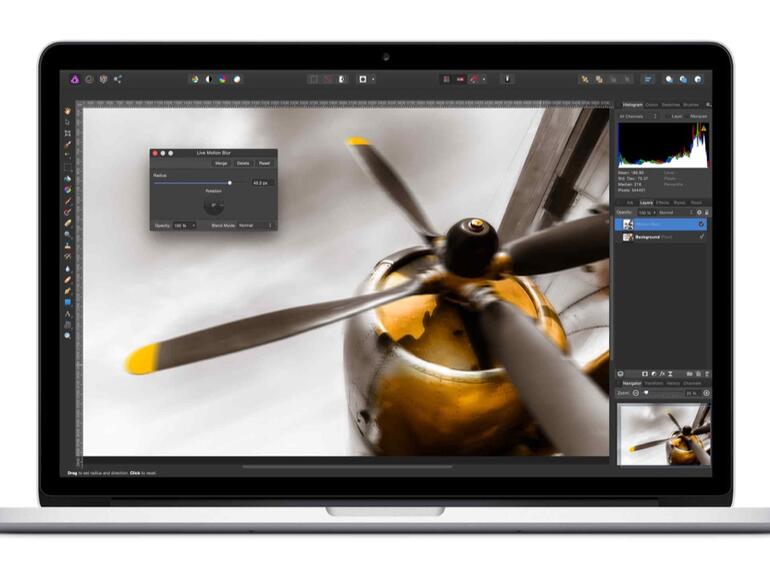This screenshot has height=578, width=770.
Task: Open the Quick Mask options arrow
Action: tap(373, 79)
